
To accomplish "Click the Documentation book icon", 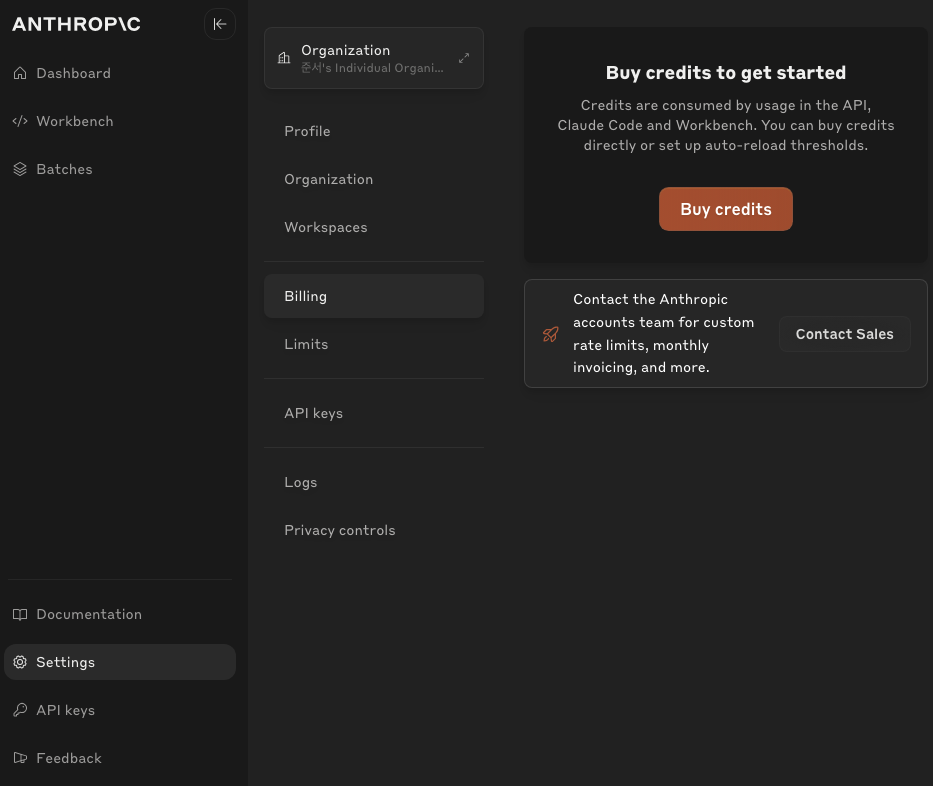I will pyautogui.click(x=20, y=614).
